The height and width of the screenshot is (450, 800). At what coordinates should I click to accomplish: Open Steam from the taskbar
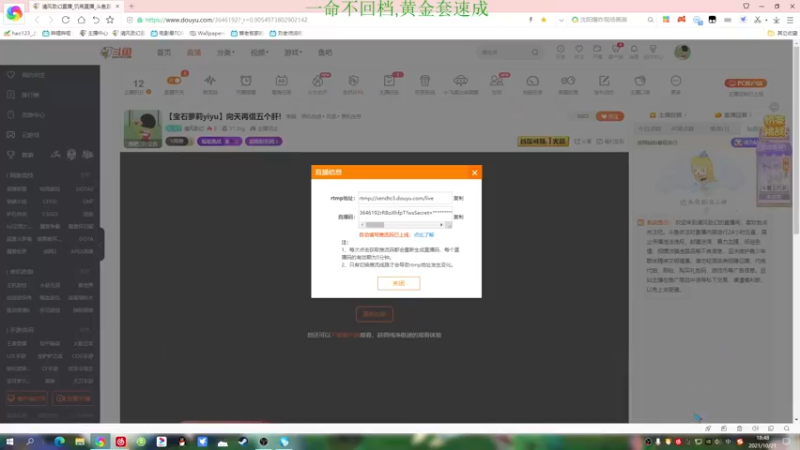point(243,441)
